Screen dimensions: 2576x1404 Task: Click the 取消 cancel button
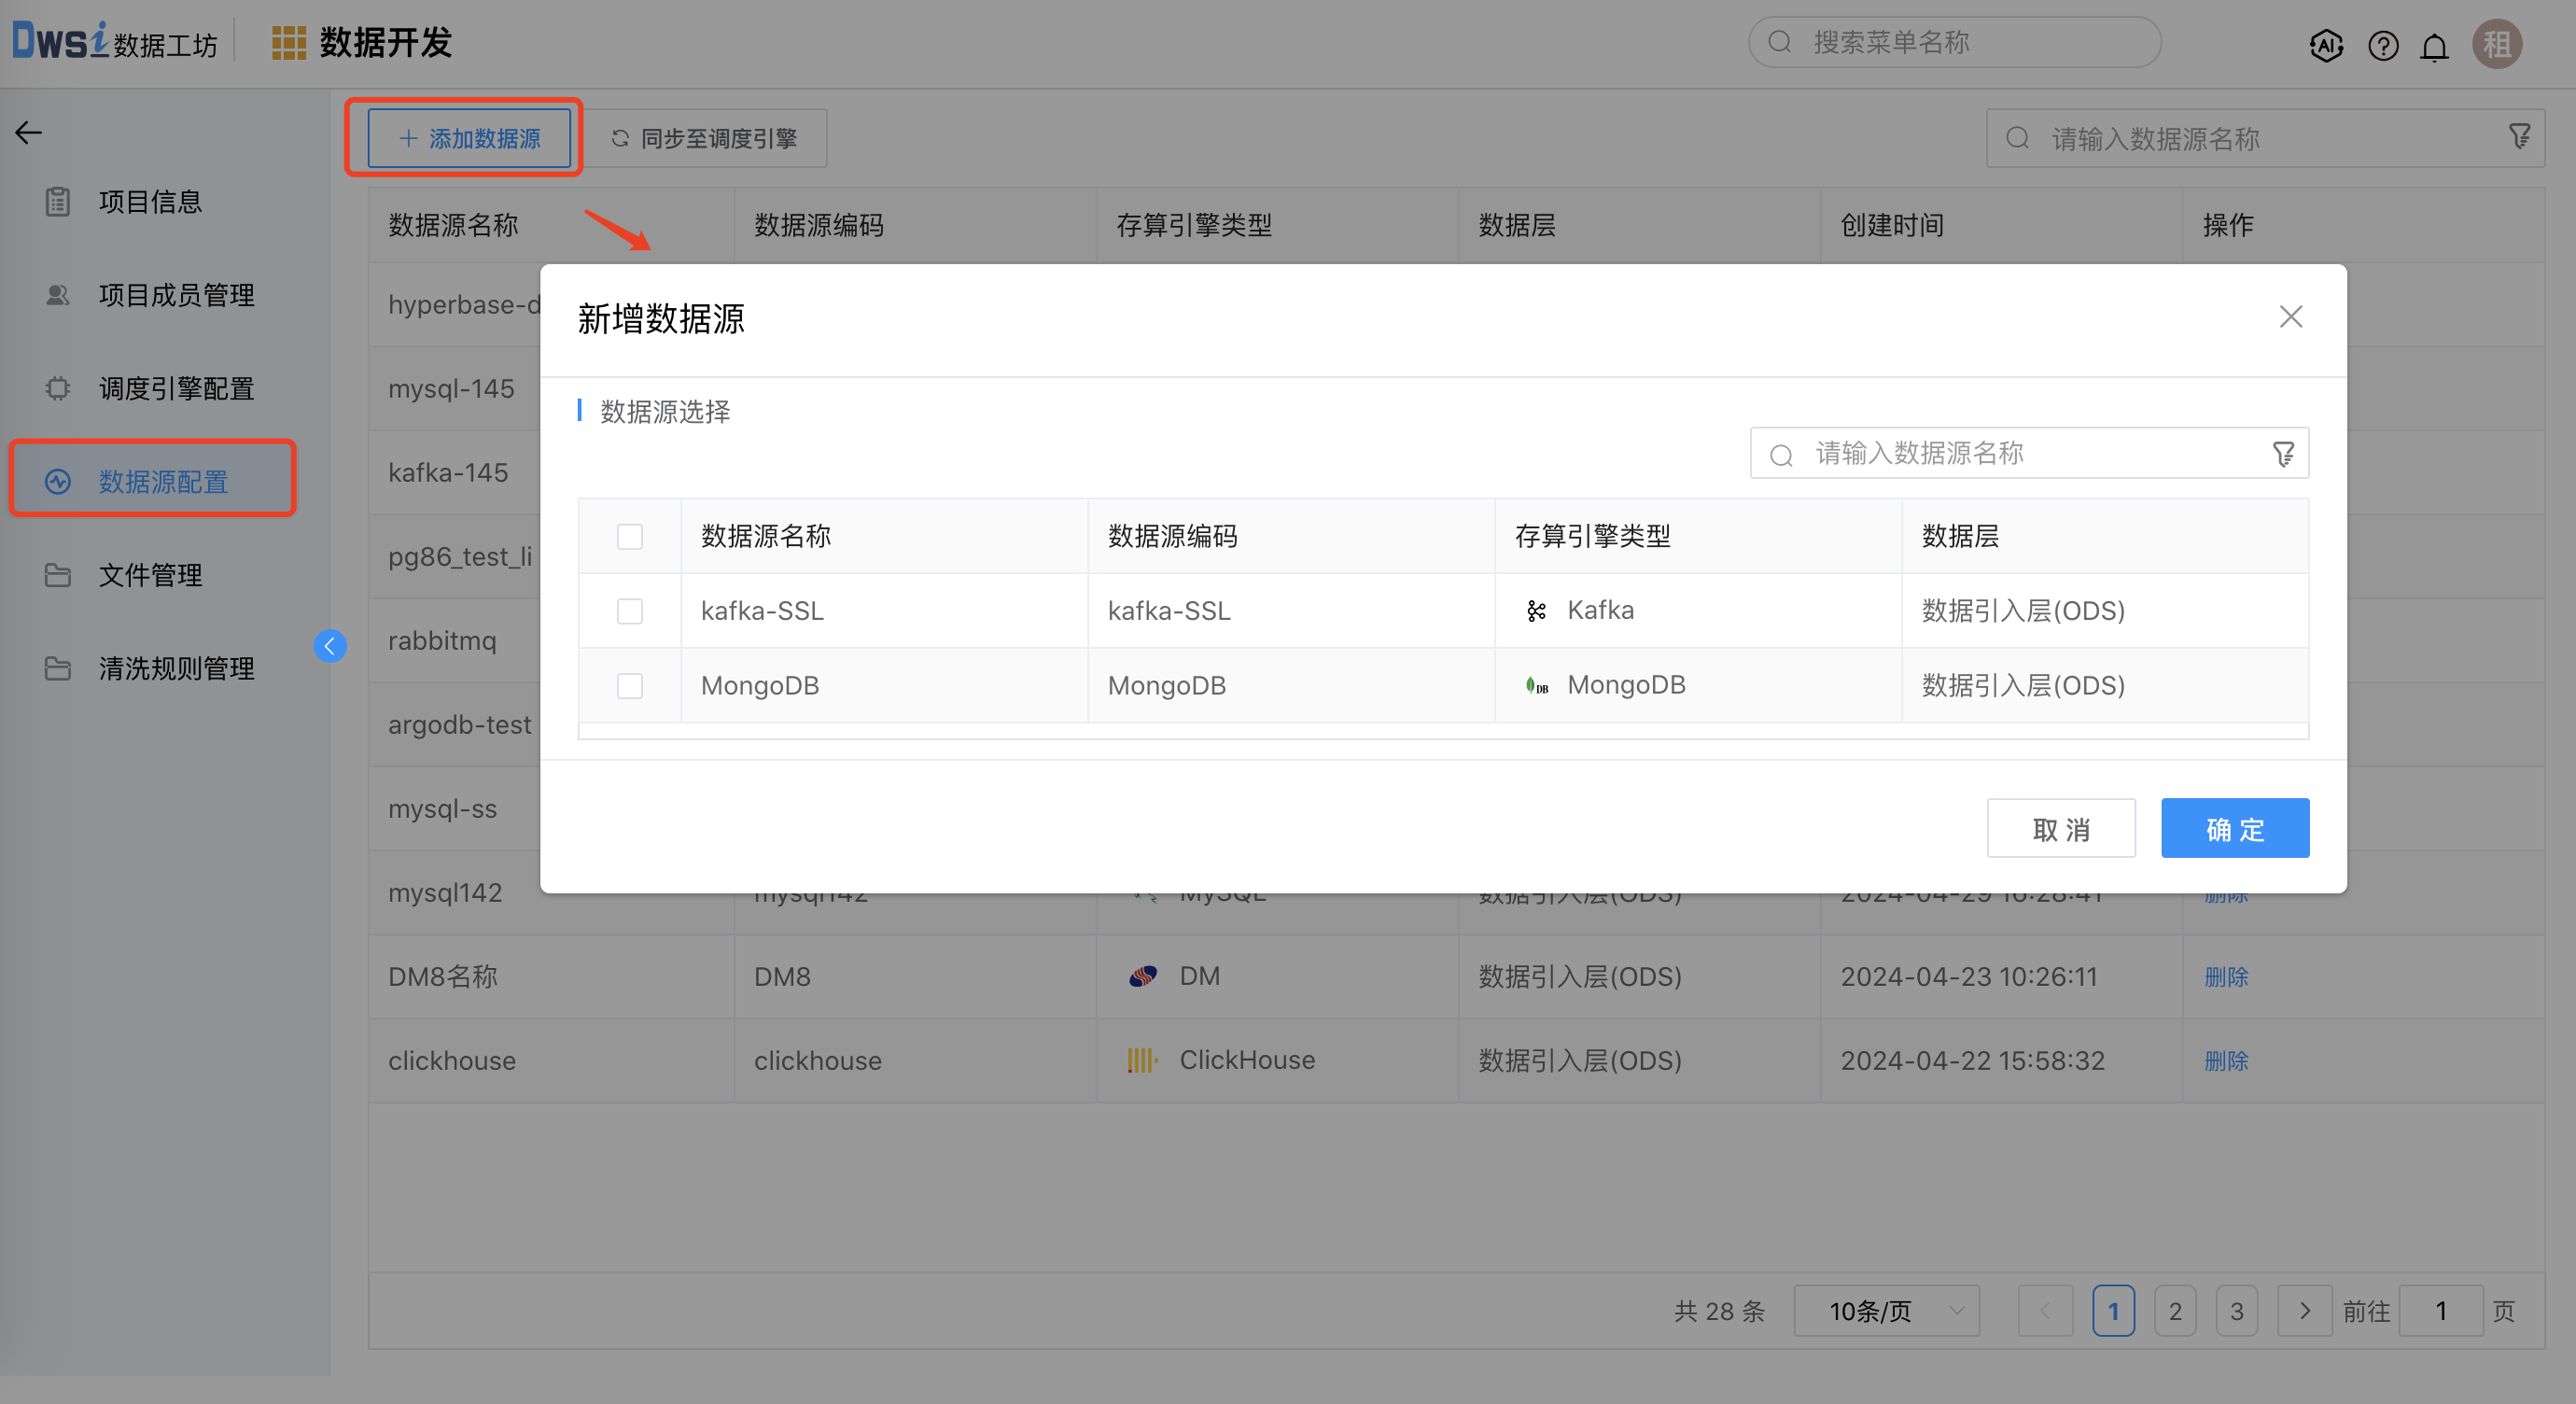(2061, 829)
